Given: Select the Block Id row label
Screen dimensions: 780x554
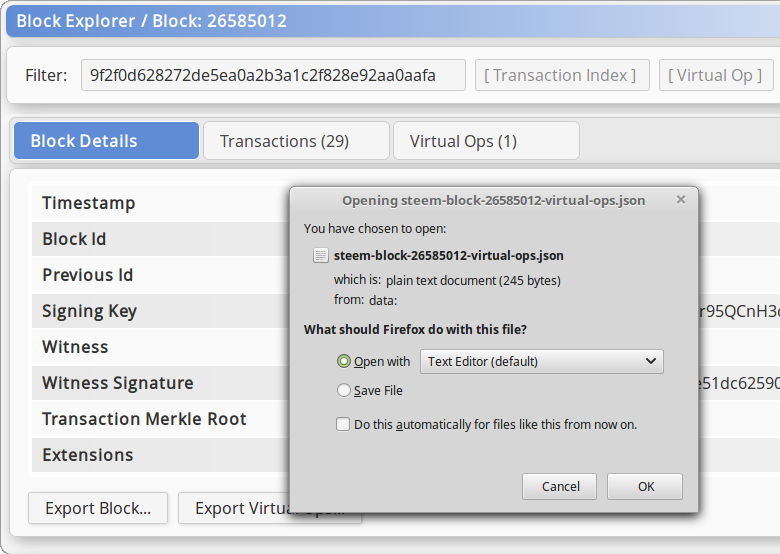Looking at the screenshot, I should [x=74, y=239].
